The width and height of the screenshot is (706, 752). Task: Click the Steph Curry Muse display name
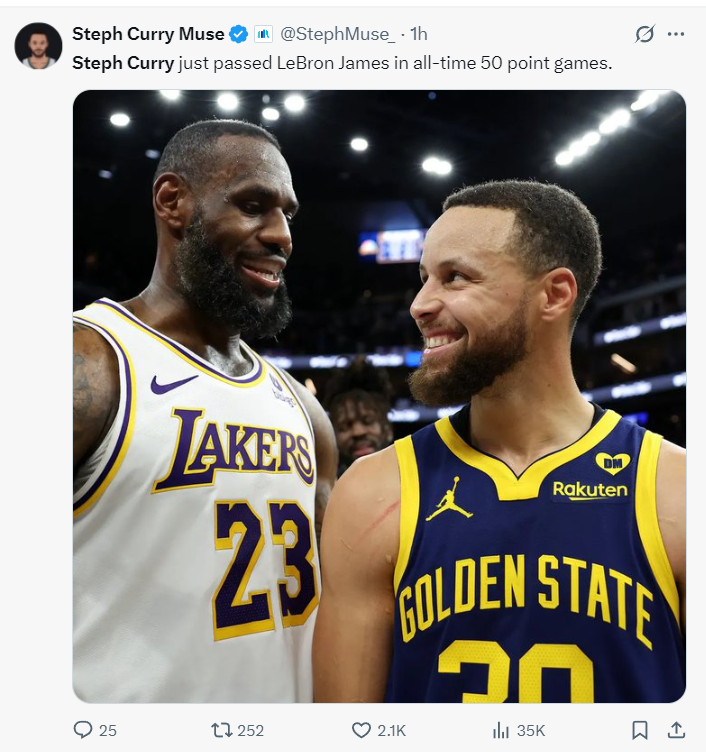(x=148, y=34)
